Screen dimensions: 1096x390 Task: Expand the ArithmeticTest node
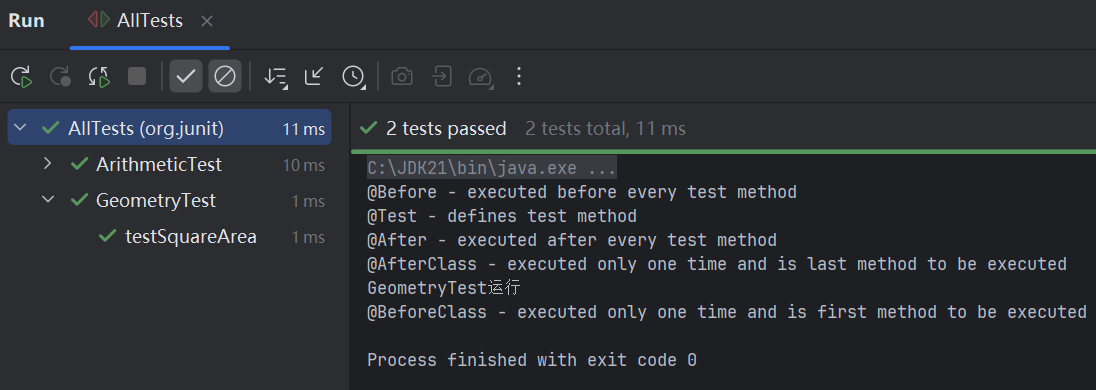click(x=48, y=164)
